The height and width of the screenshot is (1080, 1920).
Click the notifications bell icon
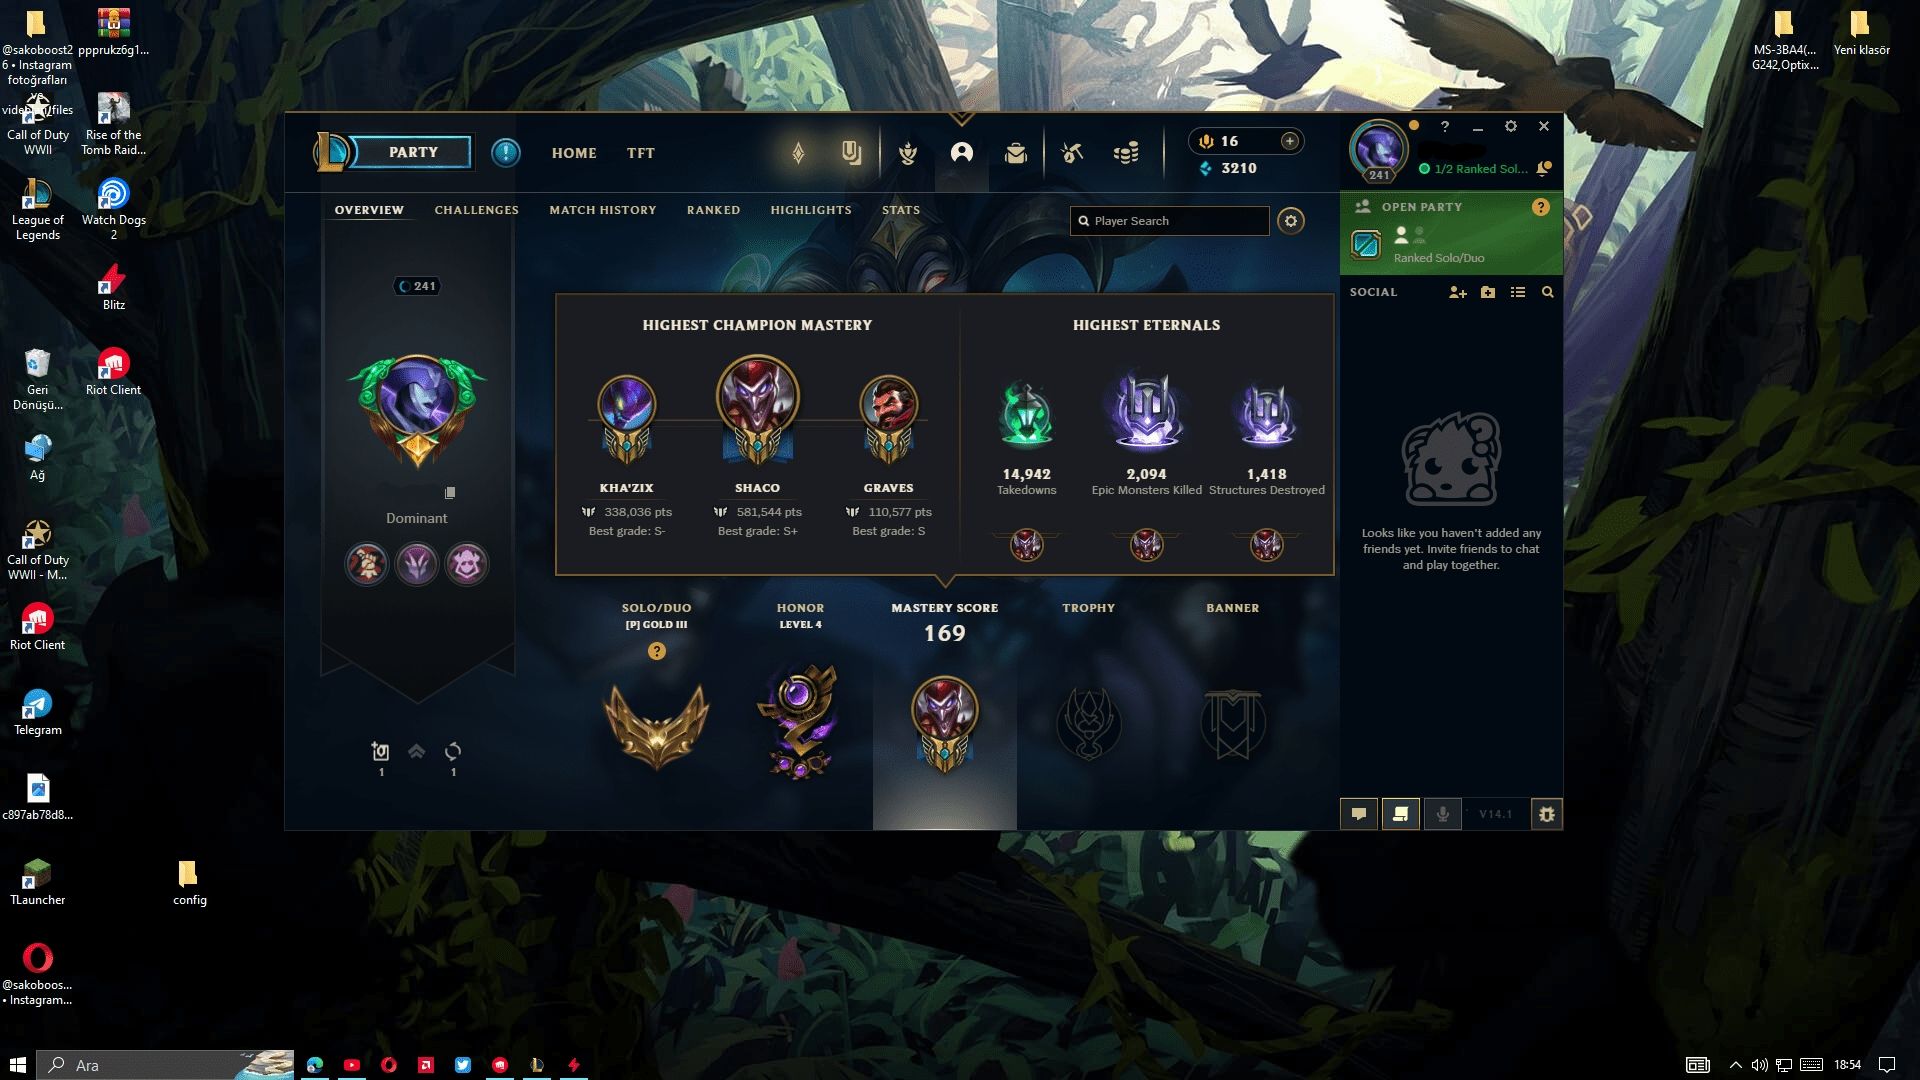tap(1545, 168)
